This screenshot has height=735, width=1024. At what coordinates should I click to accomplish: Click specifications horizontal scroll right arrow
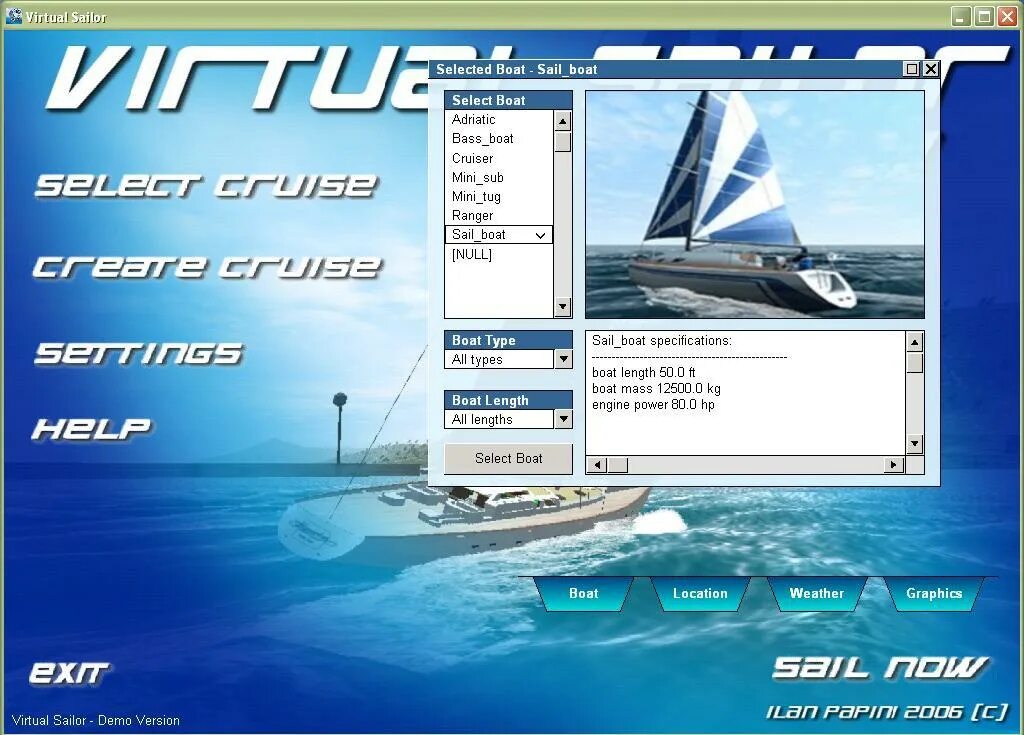[x=893, y=465]
